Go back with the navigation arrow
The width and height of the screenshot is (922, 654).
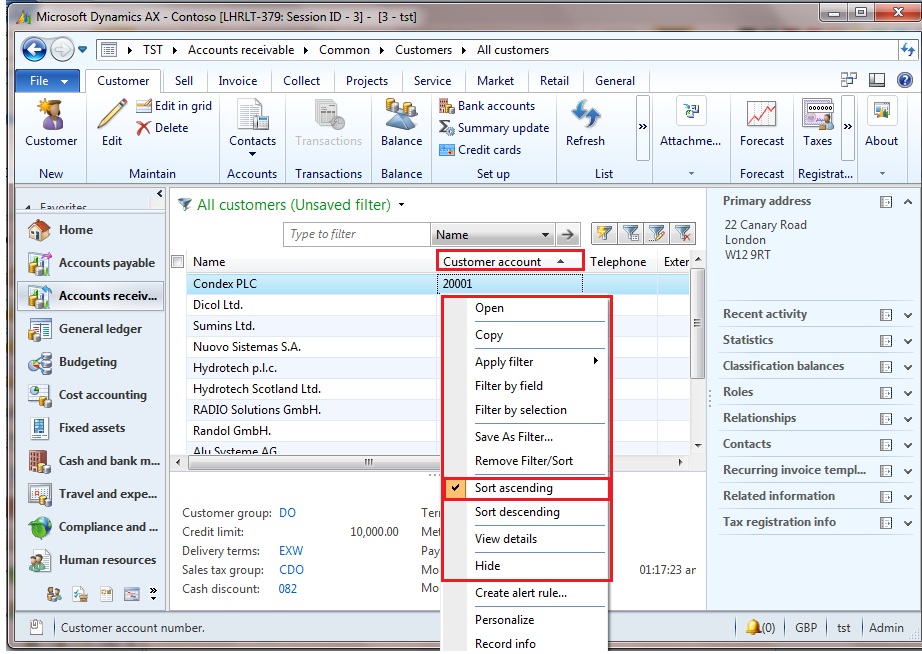pos(34,50)
